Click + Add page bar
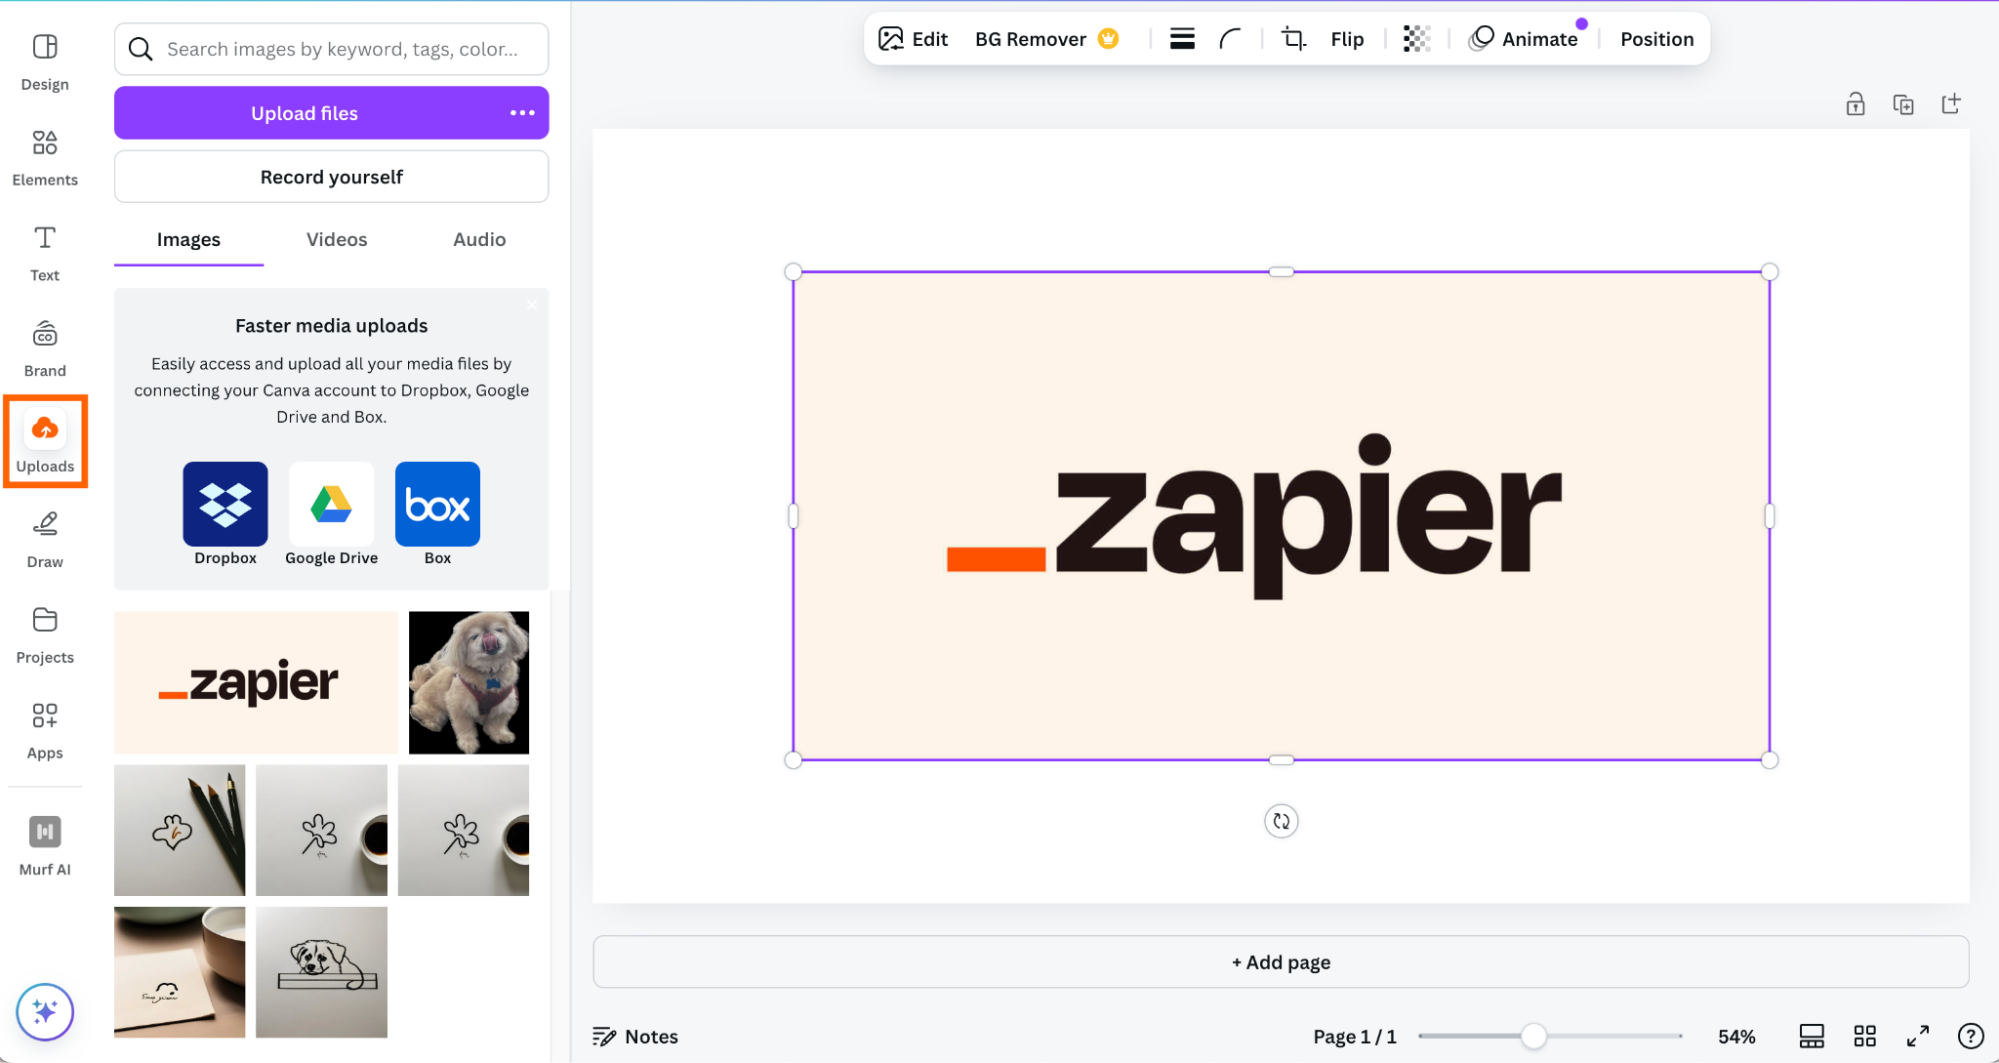Image resolution: width=1999 pixels, height=1063 pixels. point(1280,962)
